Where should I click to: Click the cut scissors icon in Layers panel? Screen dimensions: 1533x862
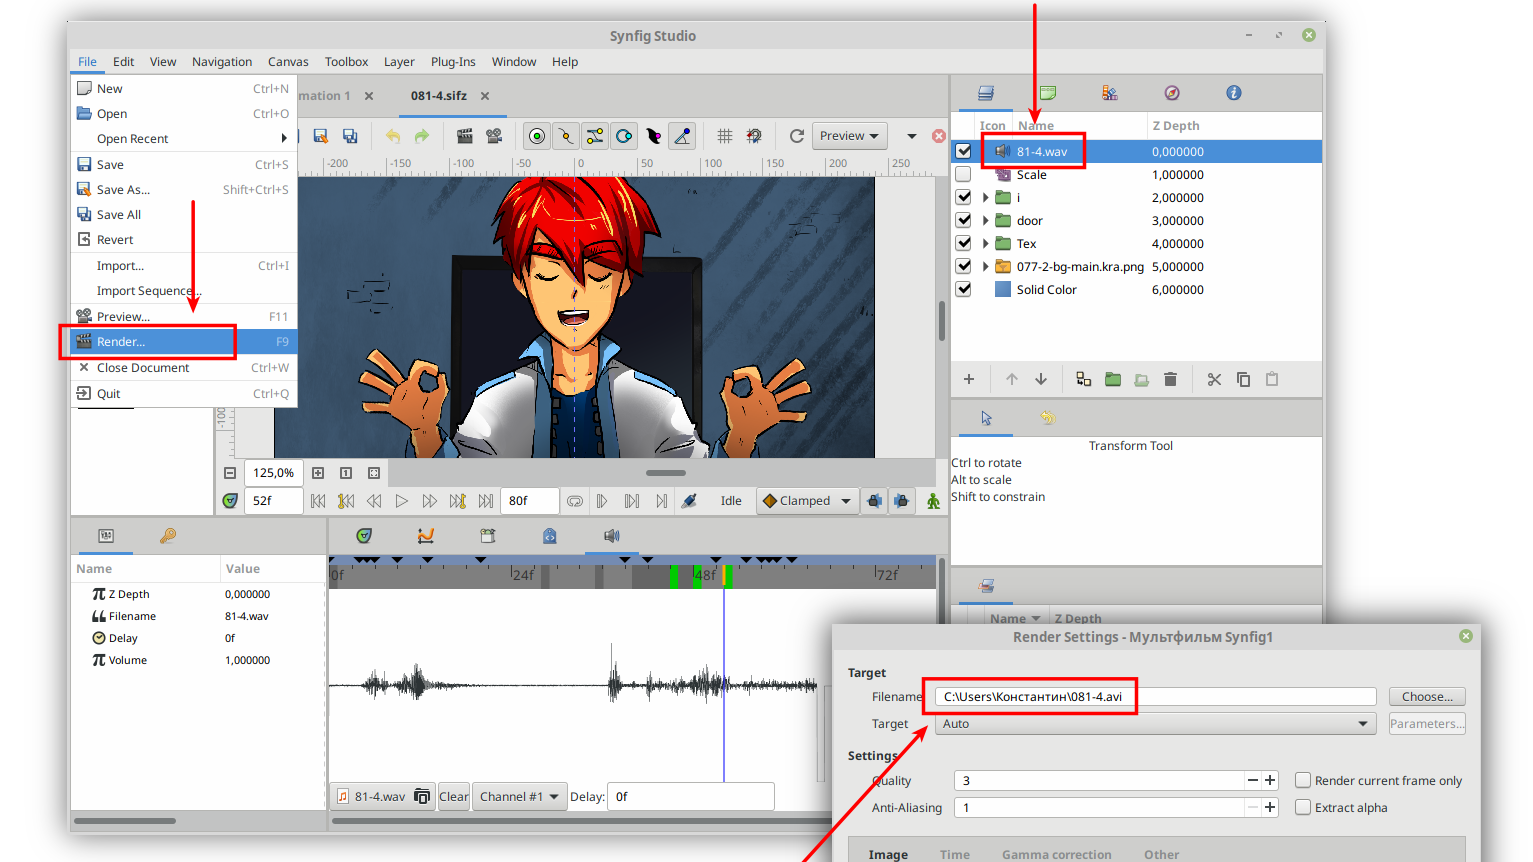click(1214, 379)
